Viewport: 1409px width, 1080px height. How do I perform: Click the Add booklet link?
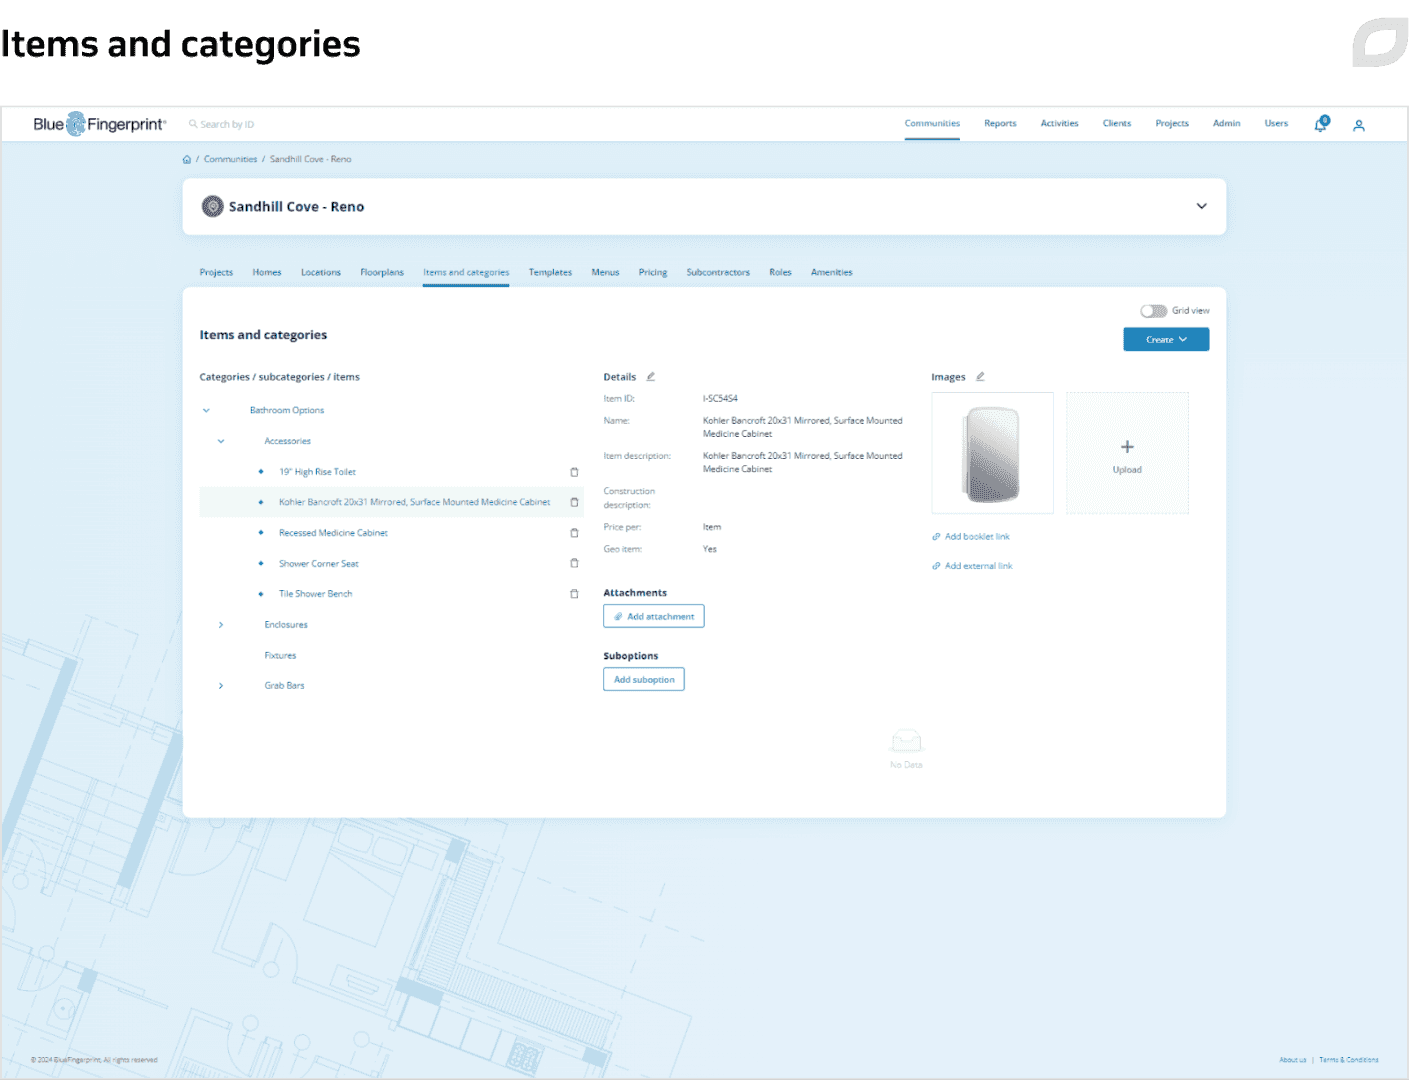click(971, 537)
